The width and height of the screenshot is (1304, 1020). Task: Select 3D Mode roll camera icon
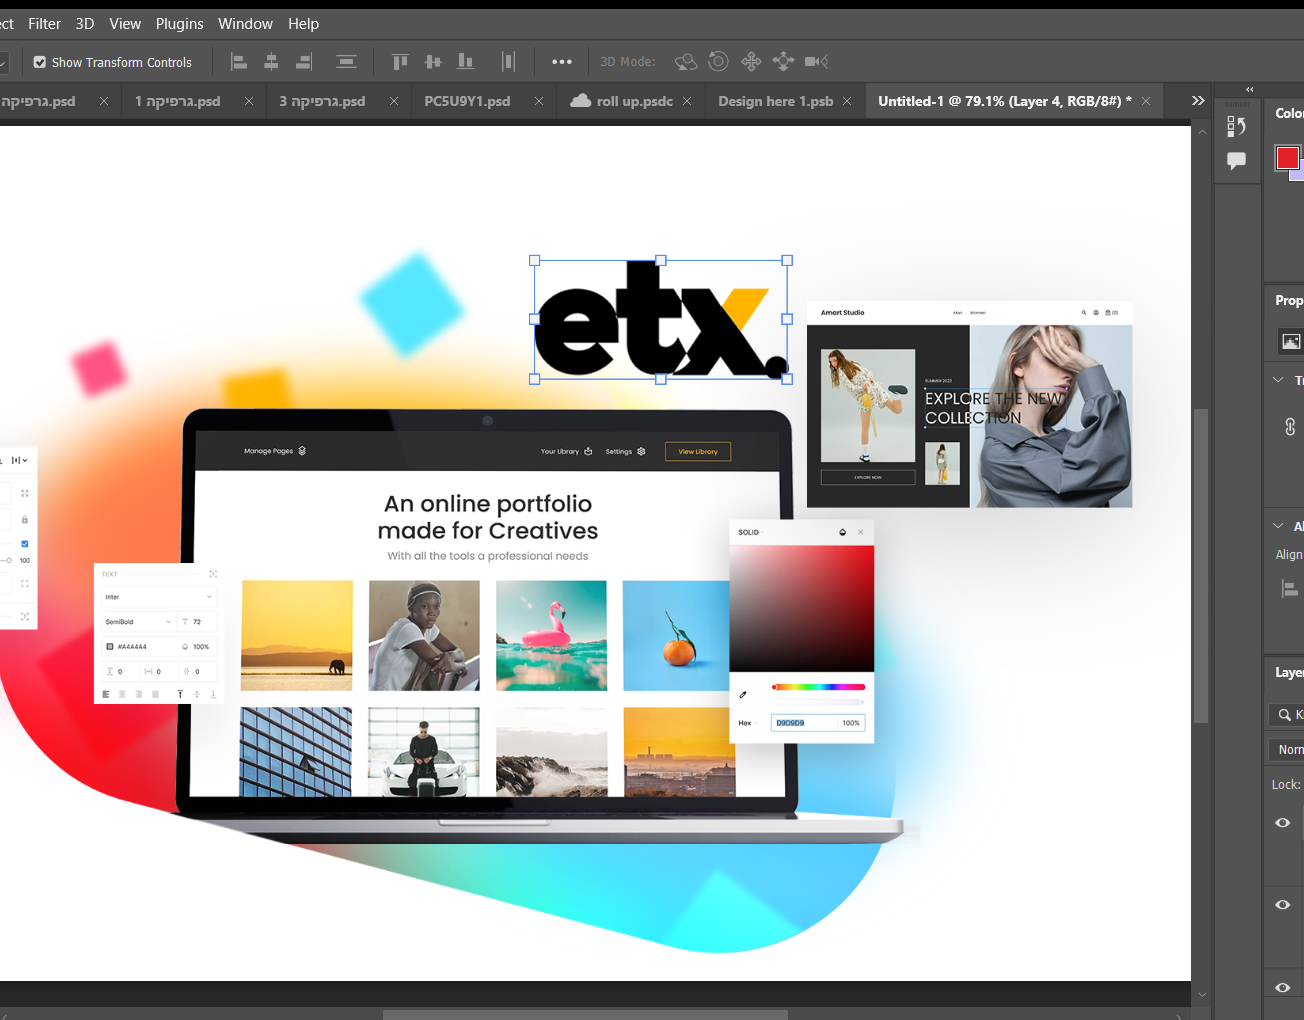coord(718,62)
